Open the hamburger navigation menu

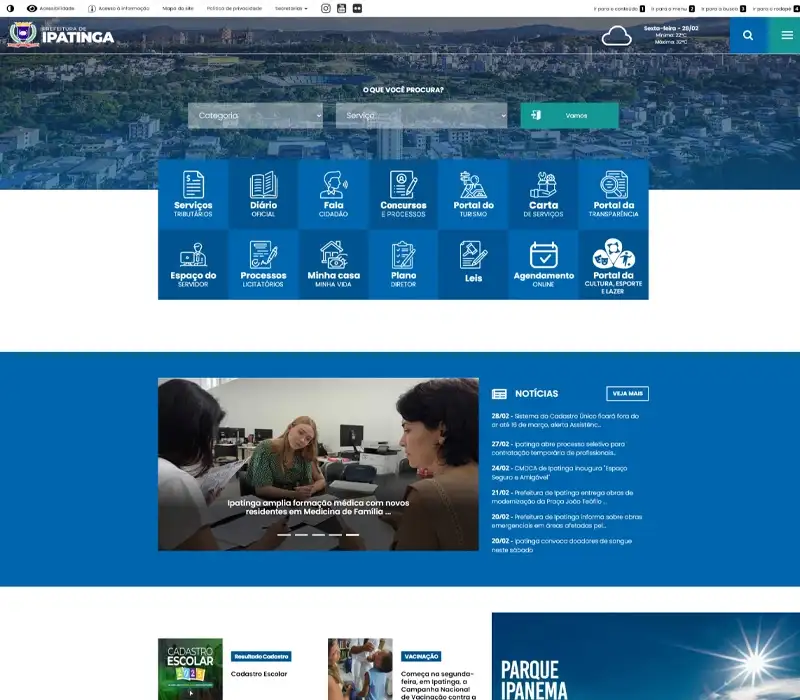786,35
